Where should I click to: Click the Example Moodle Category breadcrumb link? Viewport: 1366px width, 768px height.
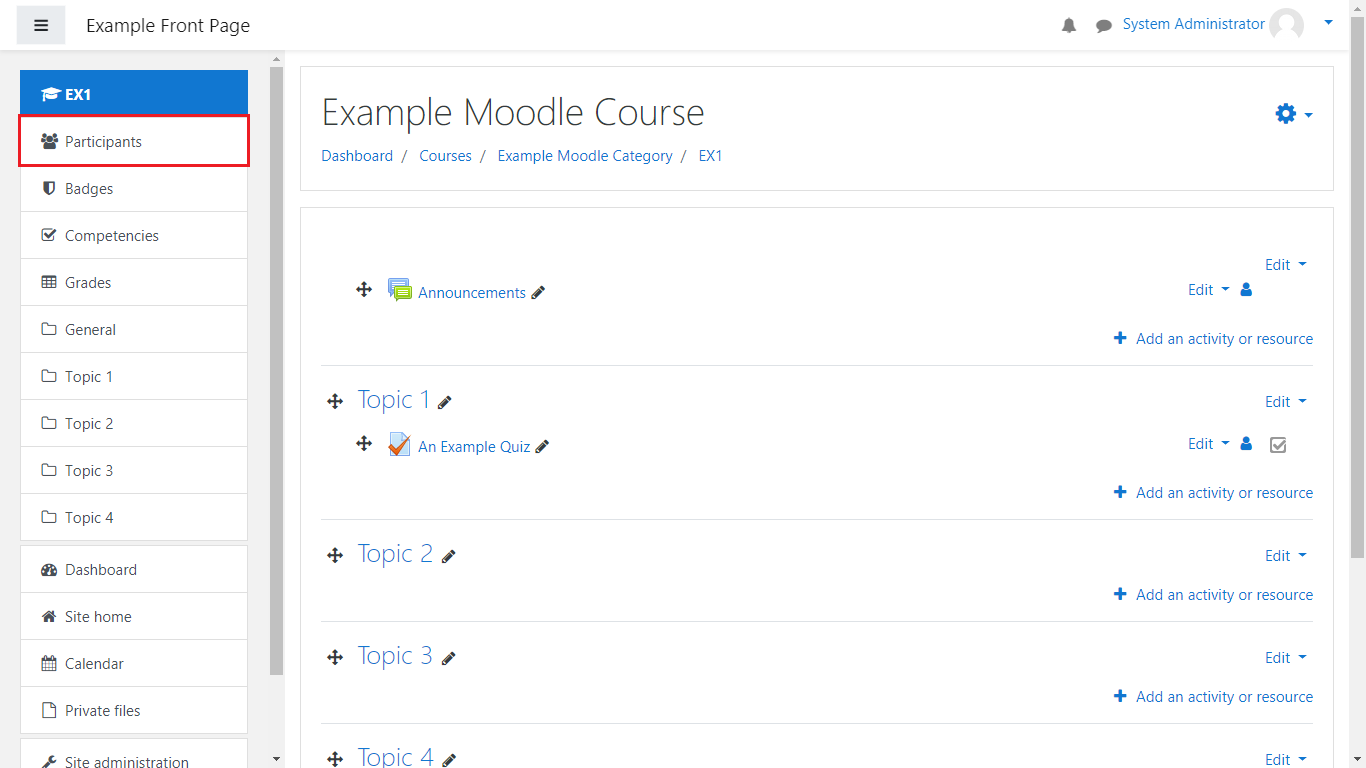coord(585,156)
